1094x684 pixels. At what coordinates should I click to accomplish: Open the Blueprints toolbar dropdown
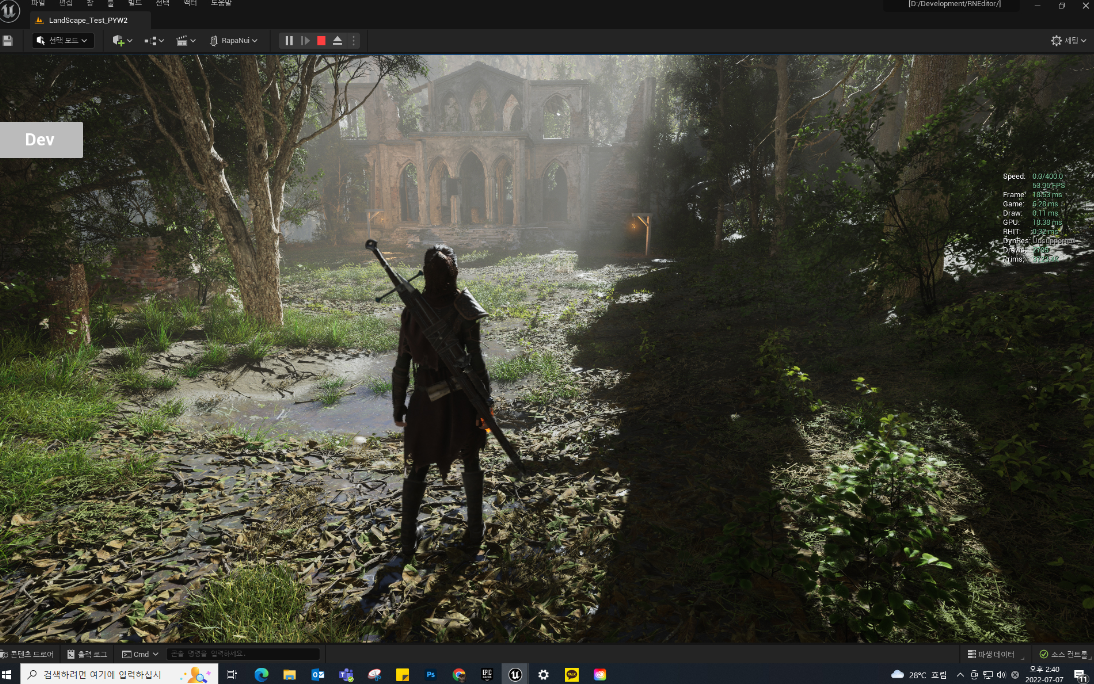tap(154, 40)
